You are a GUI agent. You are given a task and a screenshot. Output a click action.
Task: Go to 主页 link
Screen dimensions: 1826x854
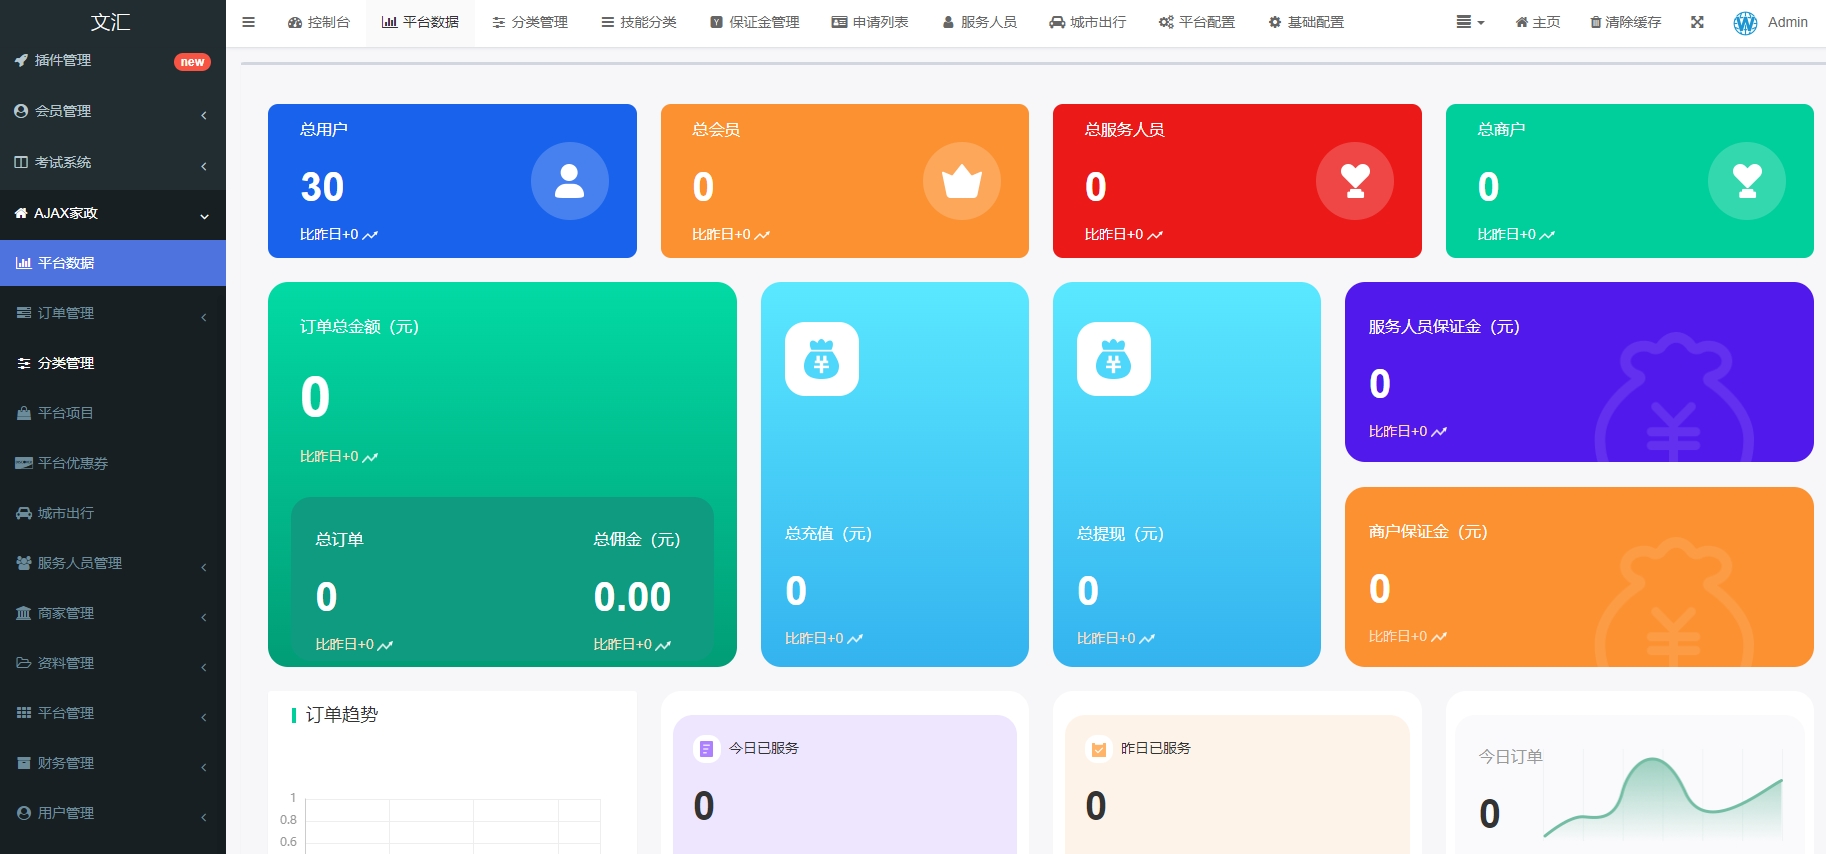point(1538,22)
